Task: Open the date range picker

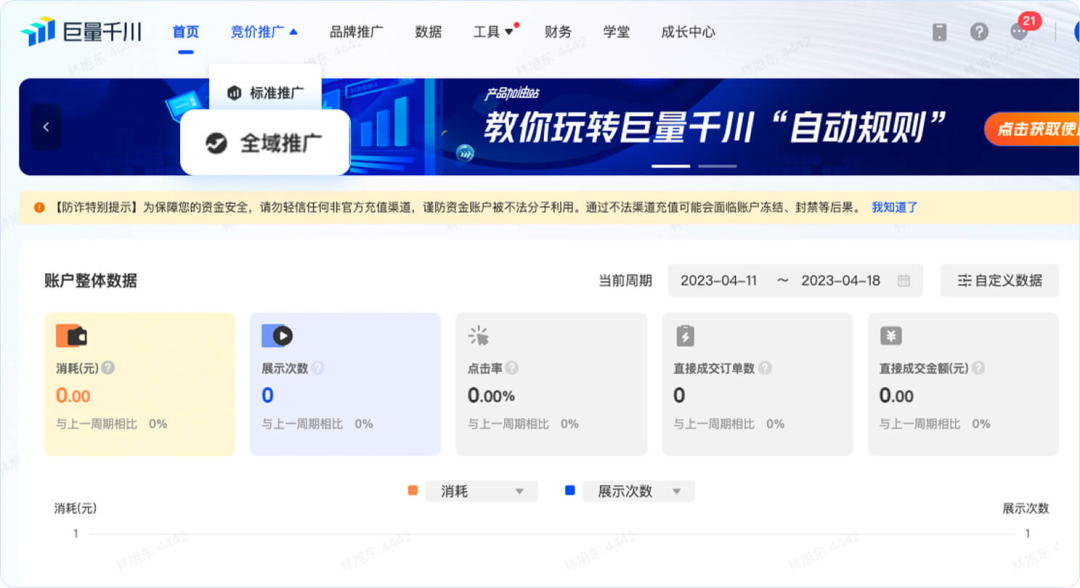Action: [795, 280]
